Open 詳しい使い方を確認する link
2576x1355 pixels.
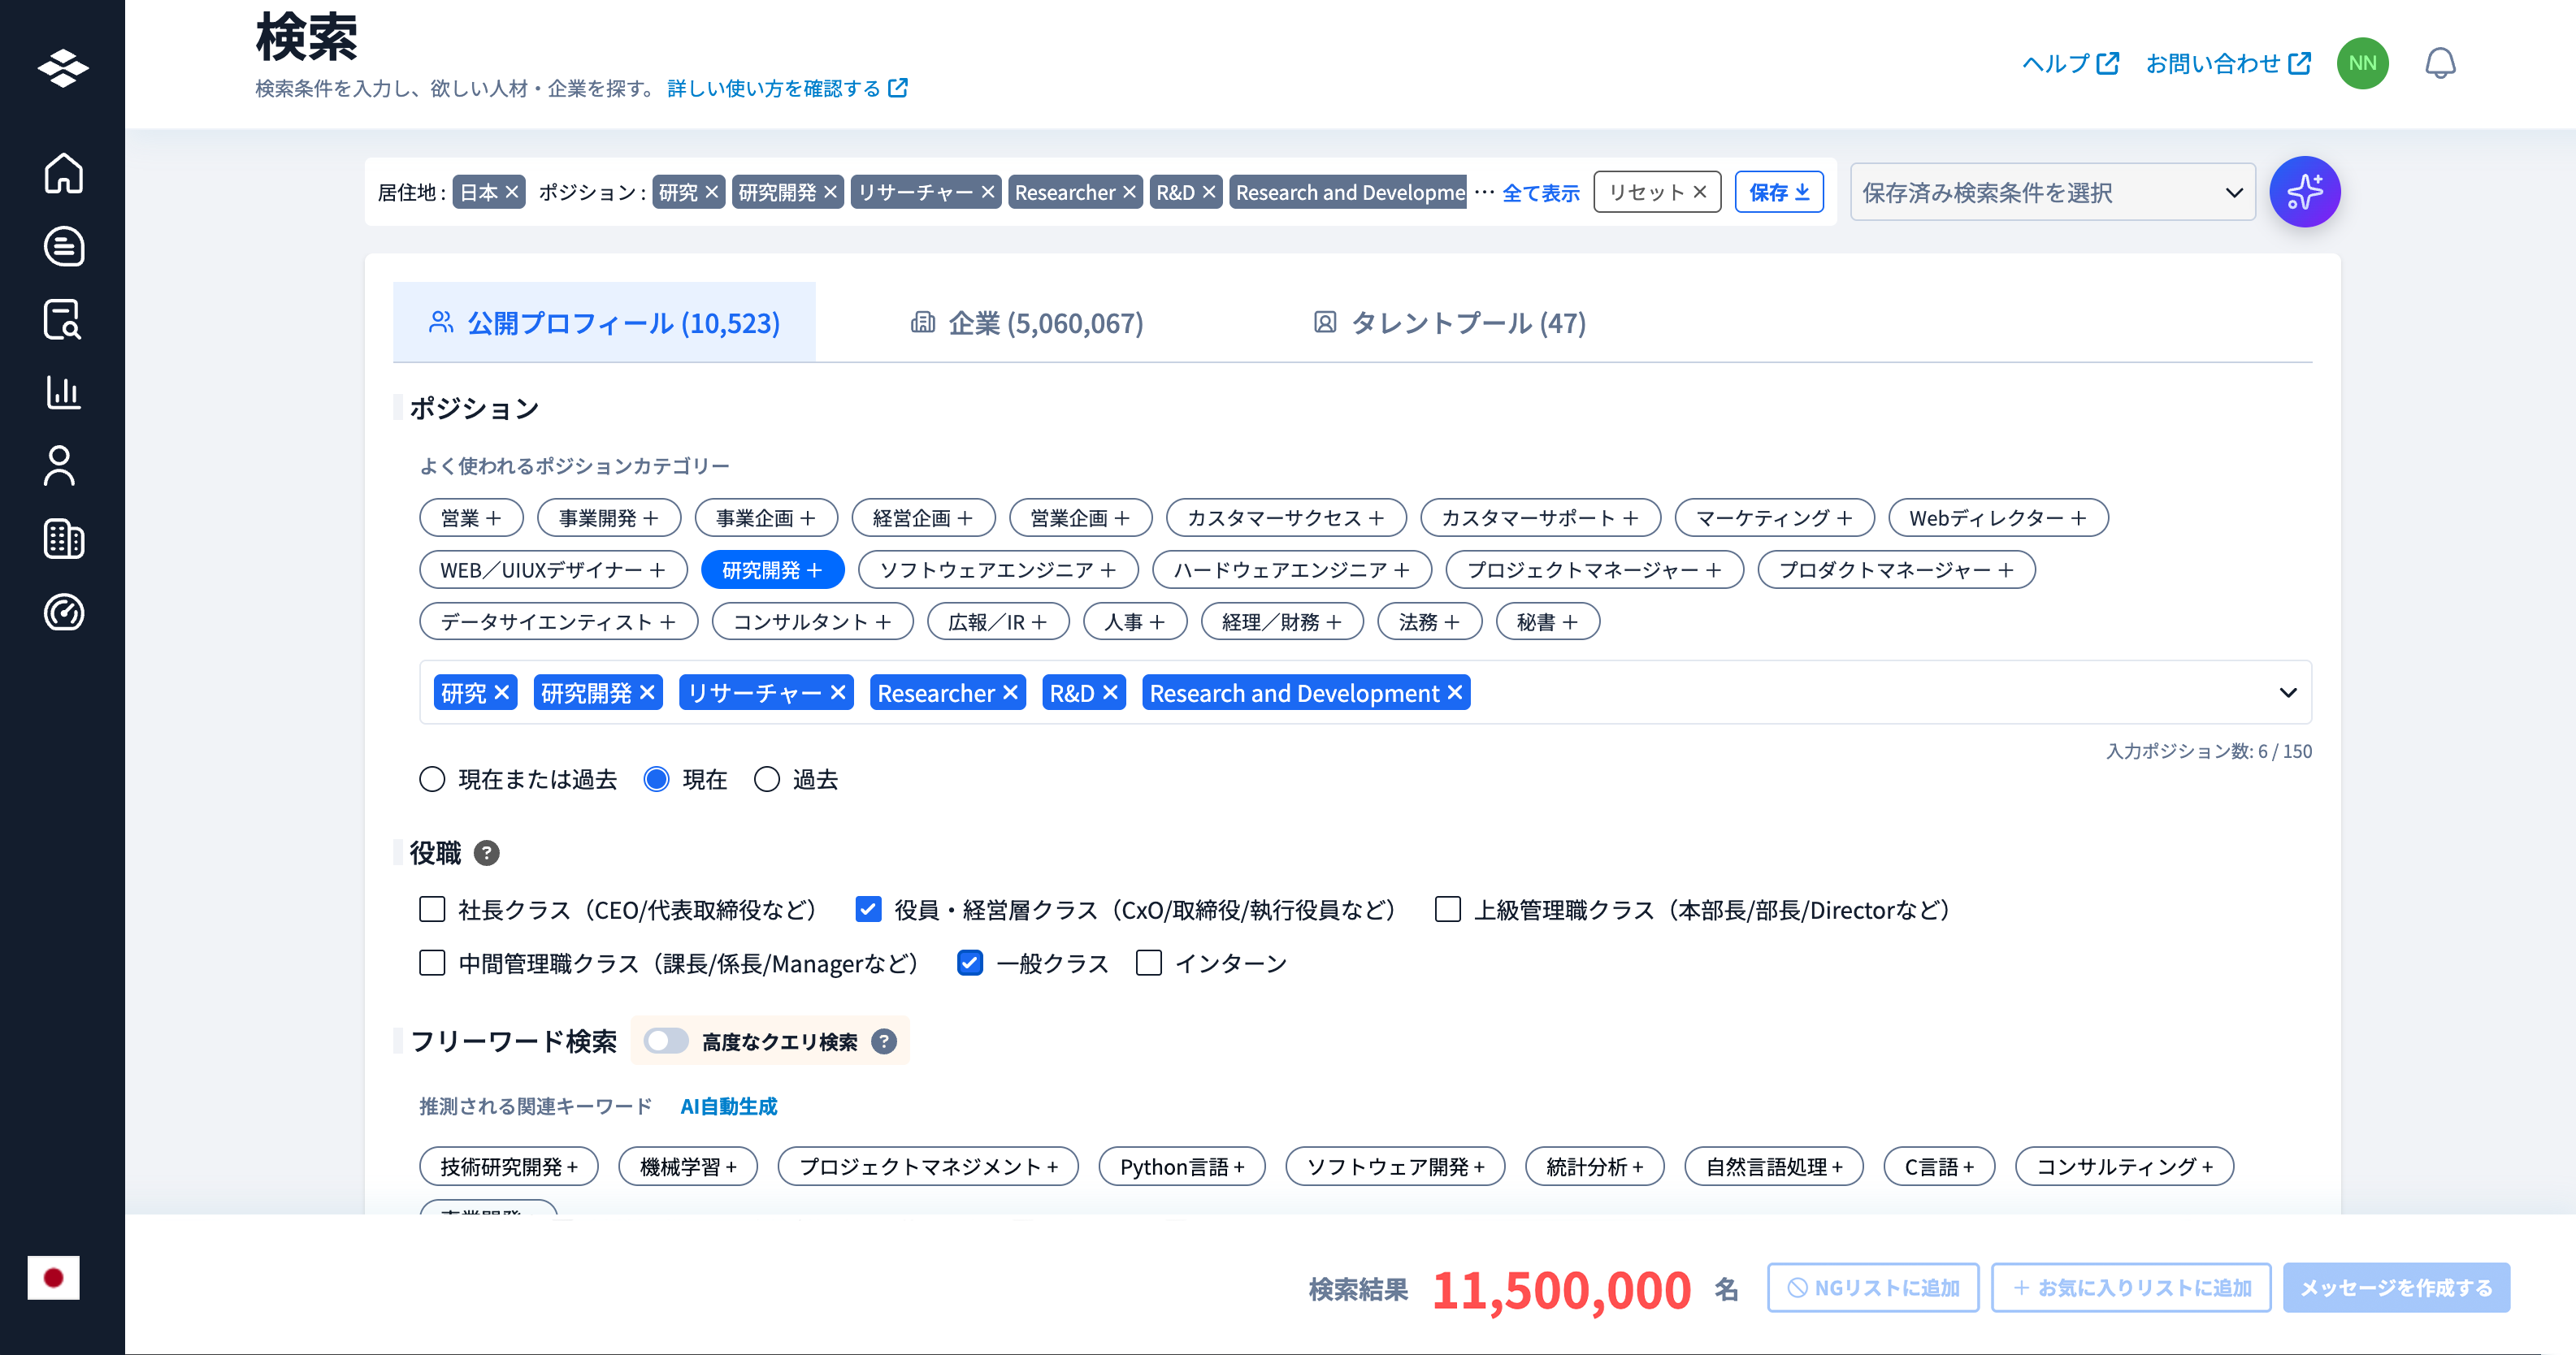787,89
